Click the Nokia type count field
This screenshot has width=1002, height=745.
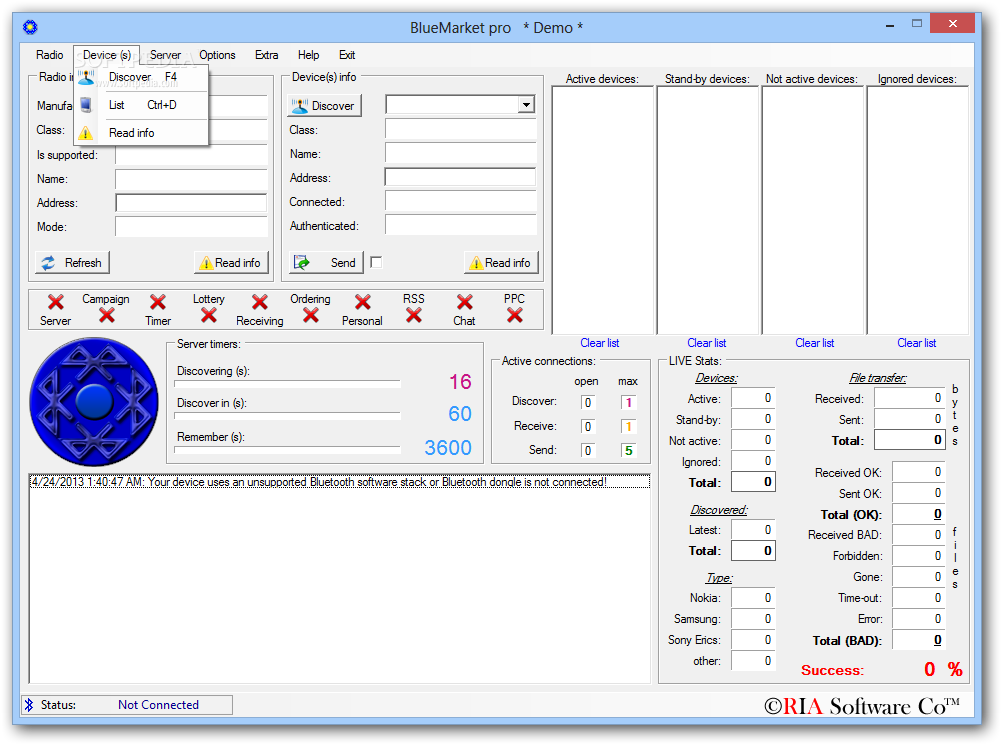click(x=753, y=598)
